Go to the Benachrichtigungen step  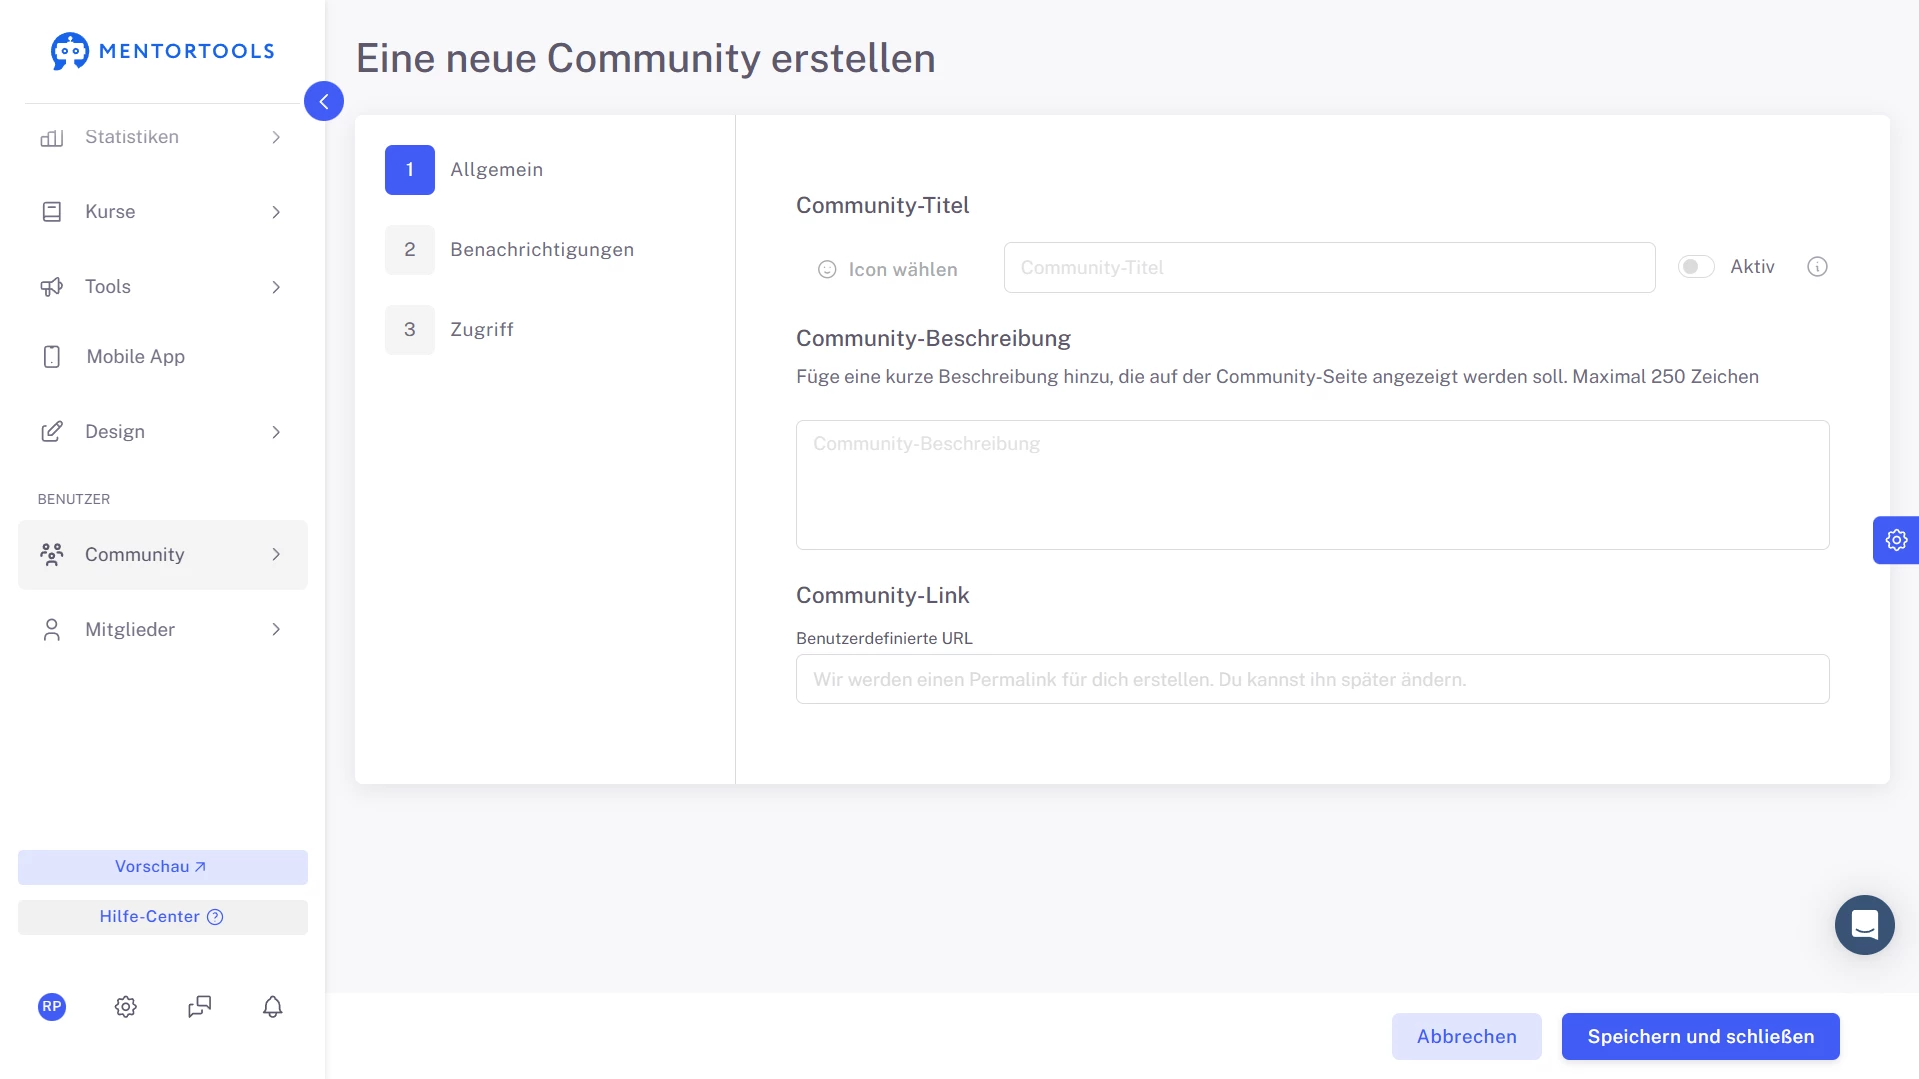coord(541,250)
